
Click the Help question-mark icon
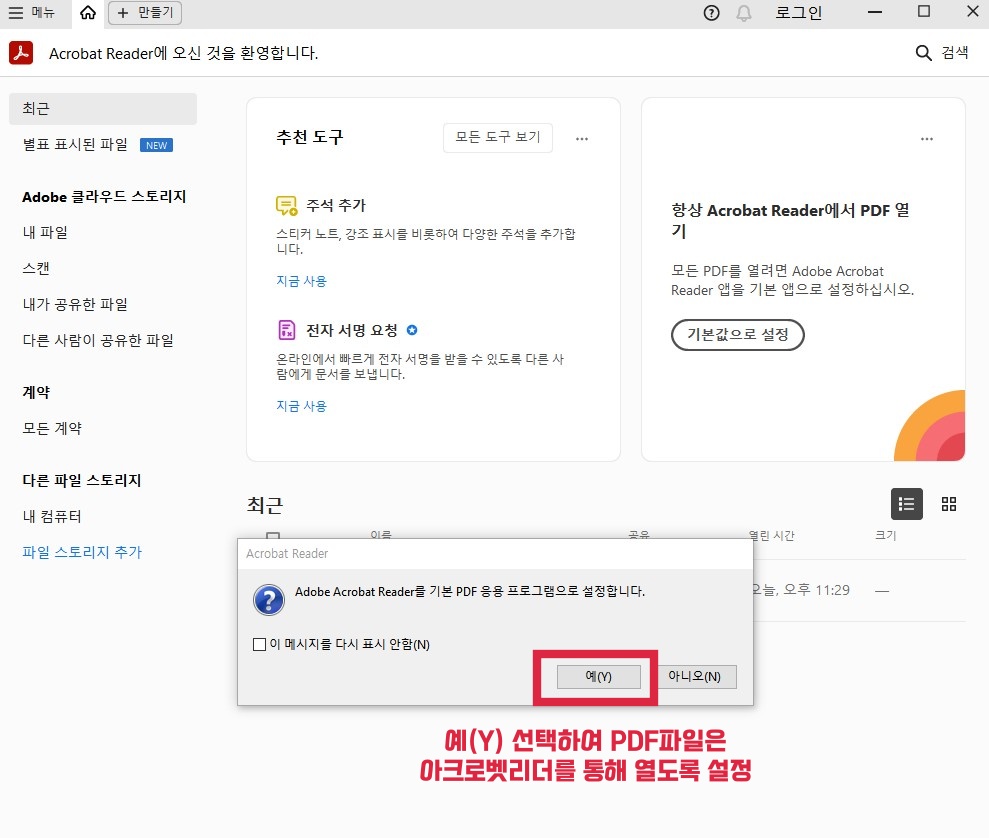coord(710,13)
